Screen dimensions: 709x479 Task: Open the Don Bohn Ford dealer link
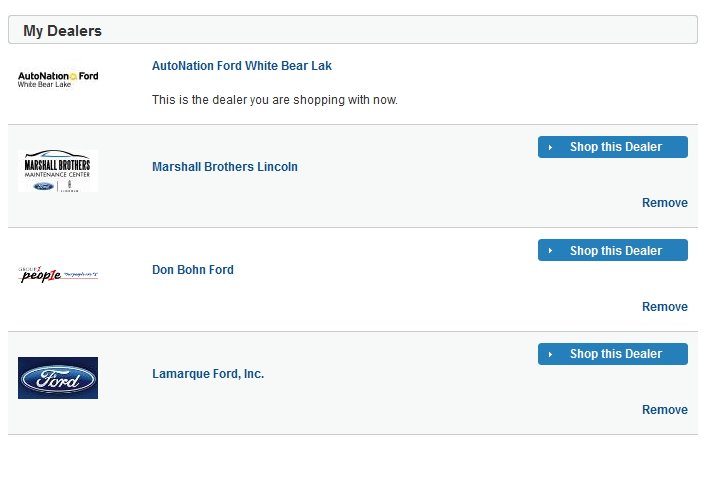click(193, 270)
